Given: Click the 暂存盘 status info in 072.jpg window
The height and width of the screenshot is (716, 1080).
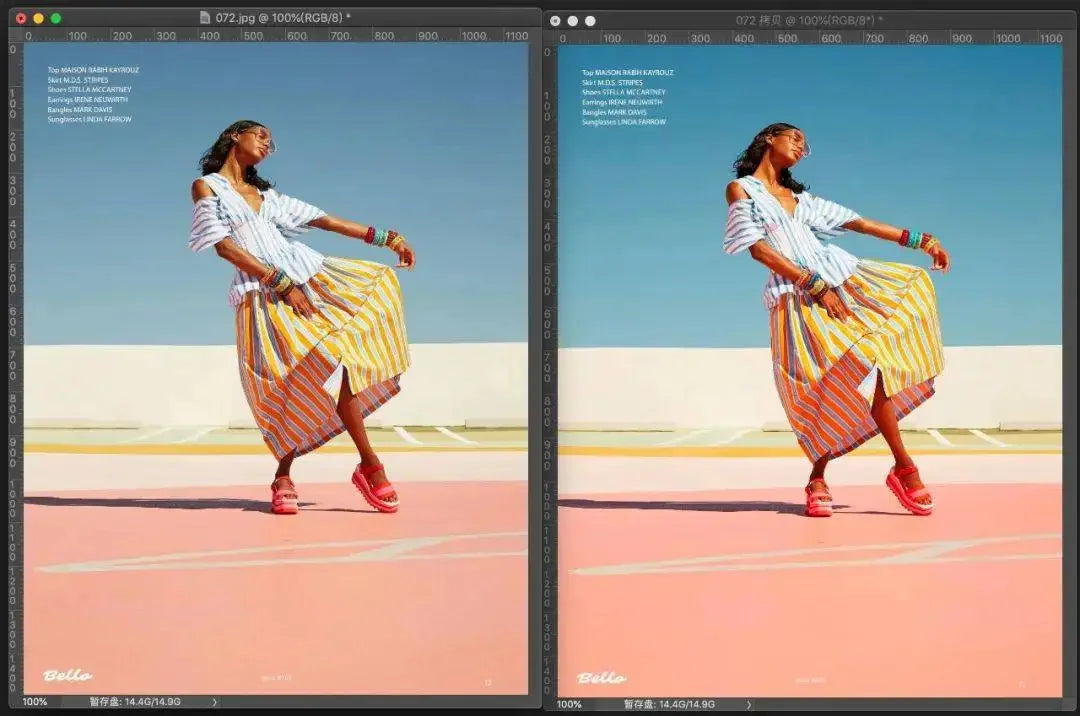Looking at the screenshot, I should tap(135, 702).
